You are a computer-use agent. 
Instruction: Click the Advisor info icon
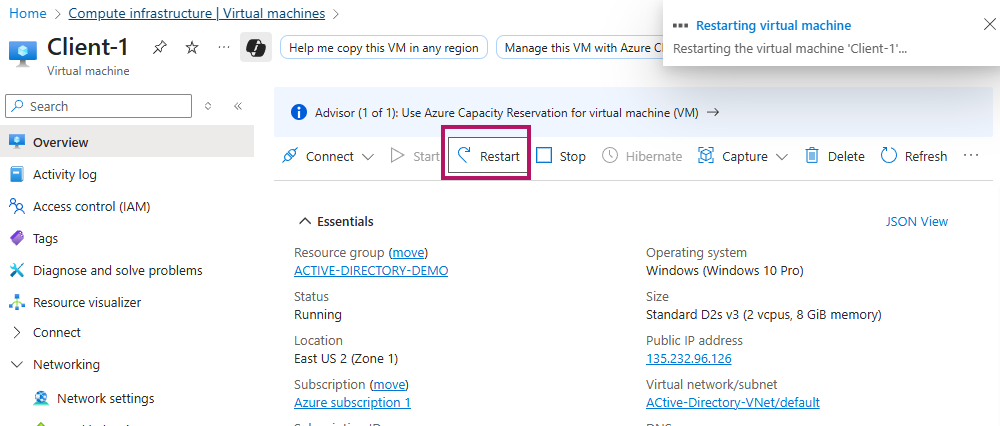click(298, 113)
